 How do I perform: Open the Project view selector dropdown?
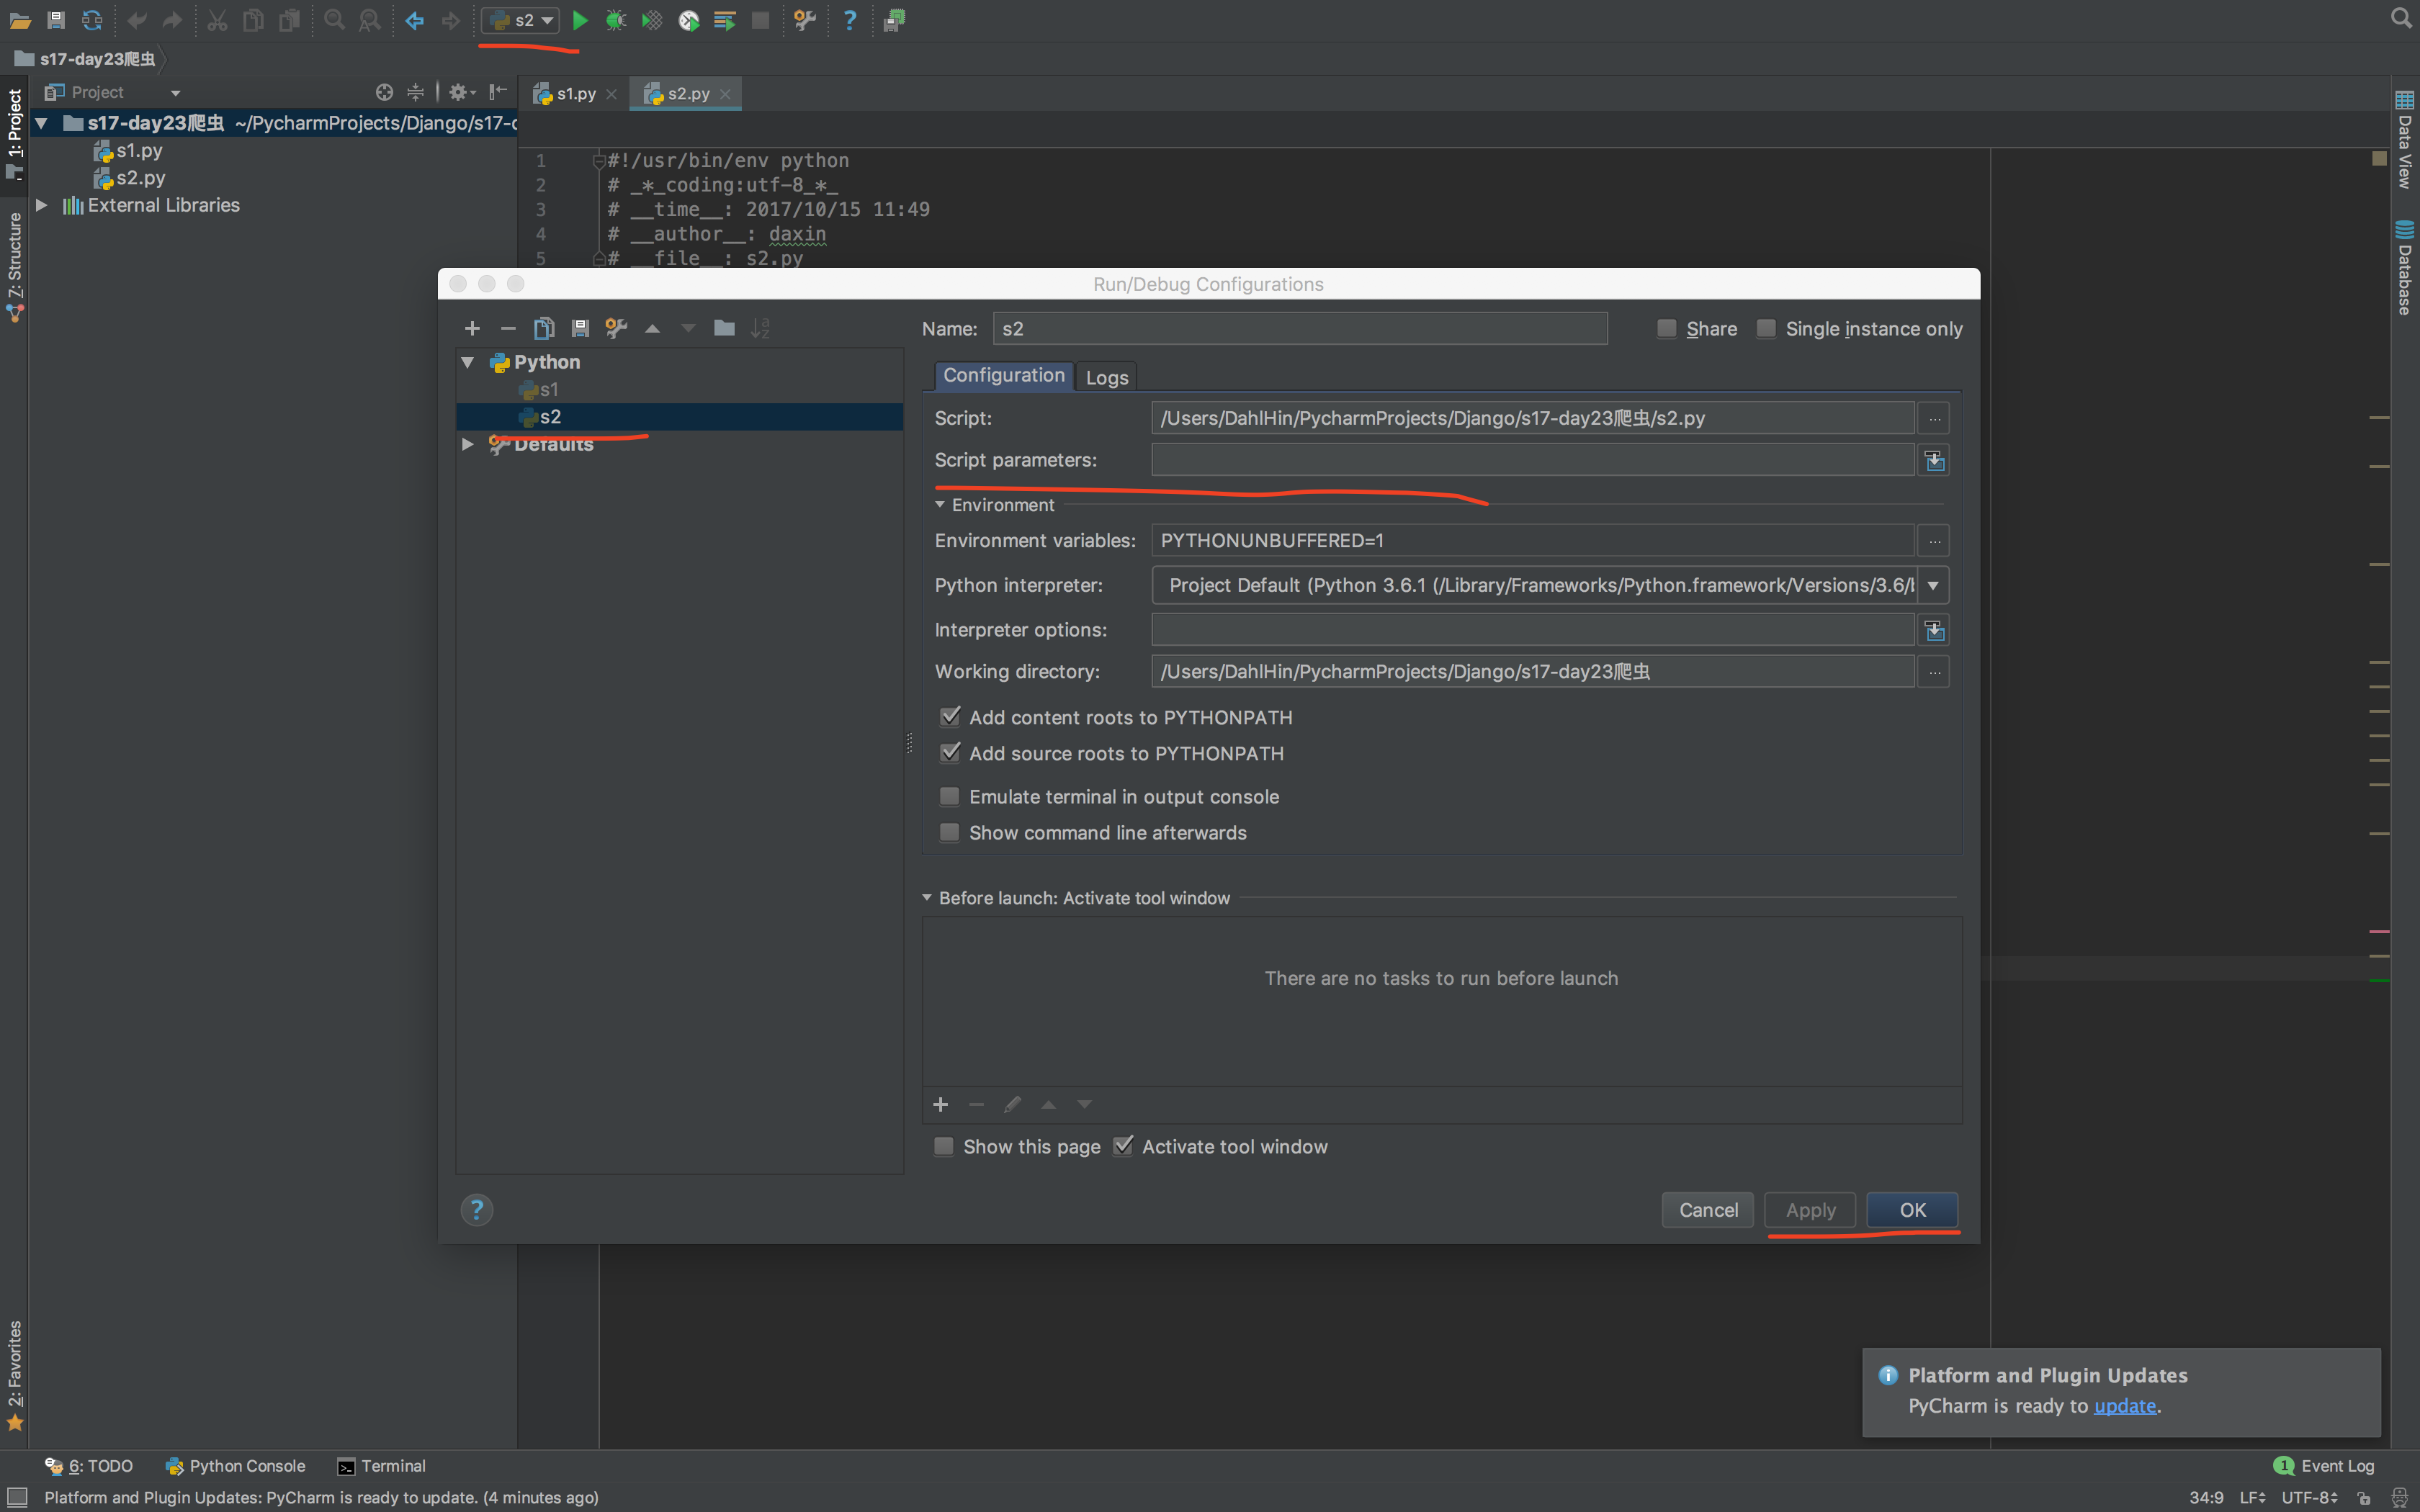click(176, 93)
